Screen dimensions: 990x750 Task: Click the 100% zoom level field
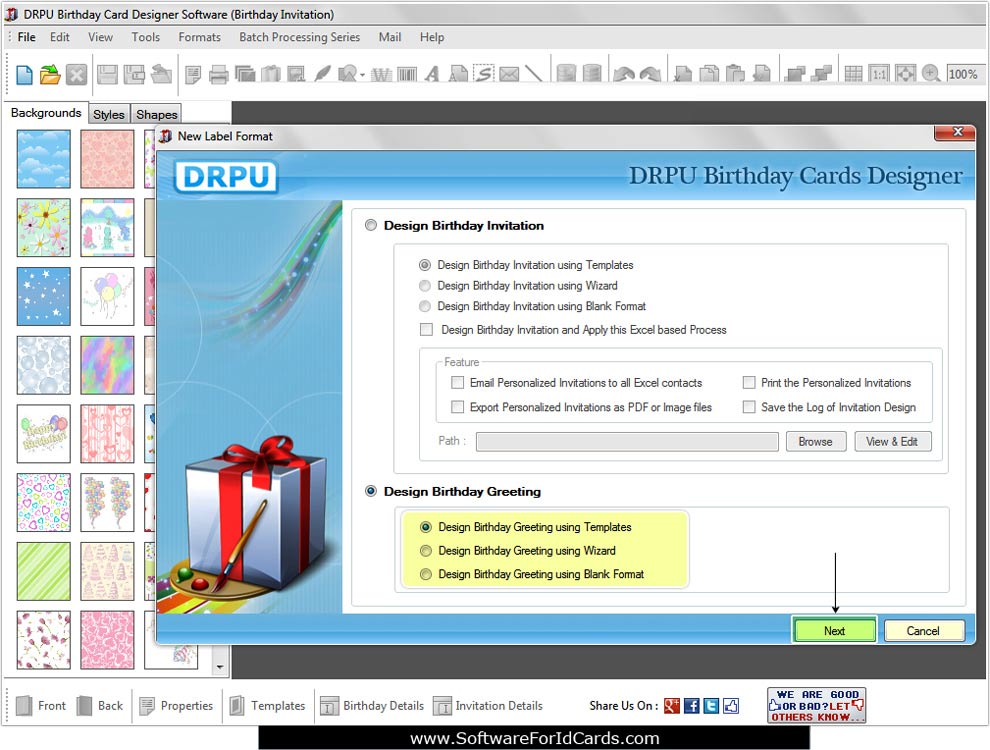click(x=965, y=74)
